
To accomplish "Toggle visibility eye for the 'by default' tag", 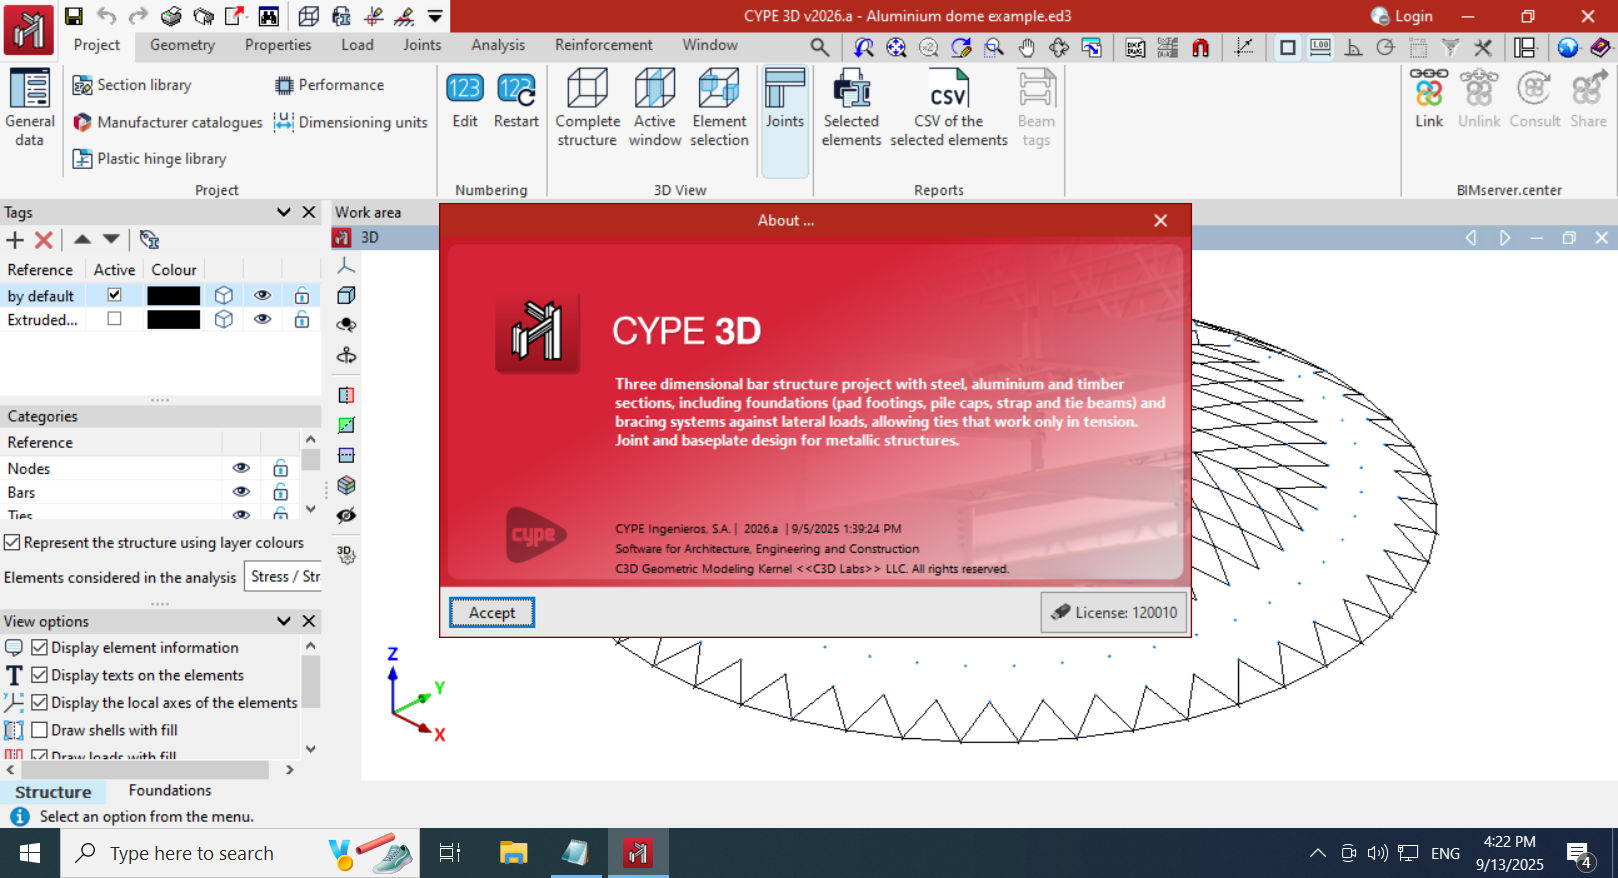I will tap(262, 295).
